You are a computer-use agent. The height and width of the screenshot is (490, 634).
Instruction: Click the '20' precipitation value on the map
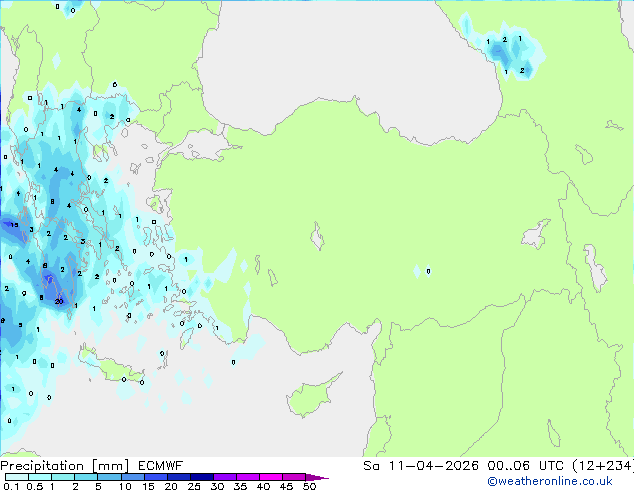pyautogui.click(x=59, y=302)
